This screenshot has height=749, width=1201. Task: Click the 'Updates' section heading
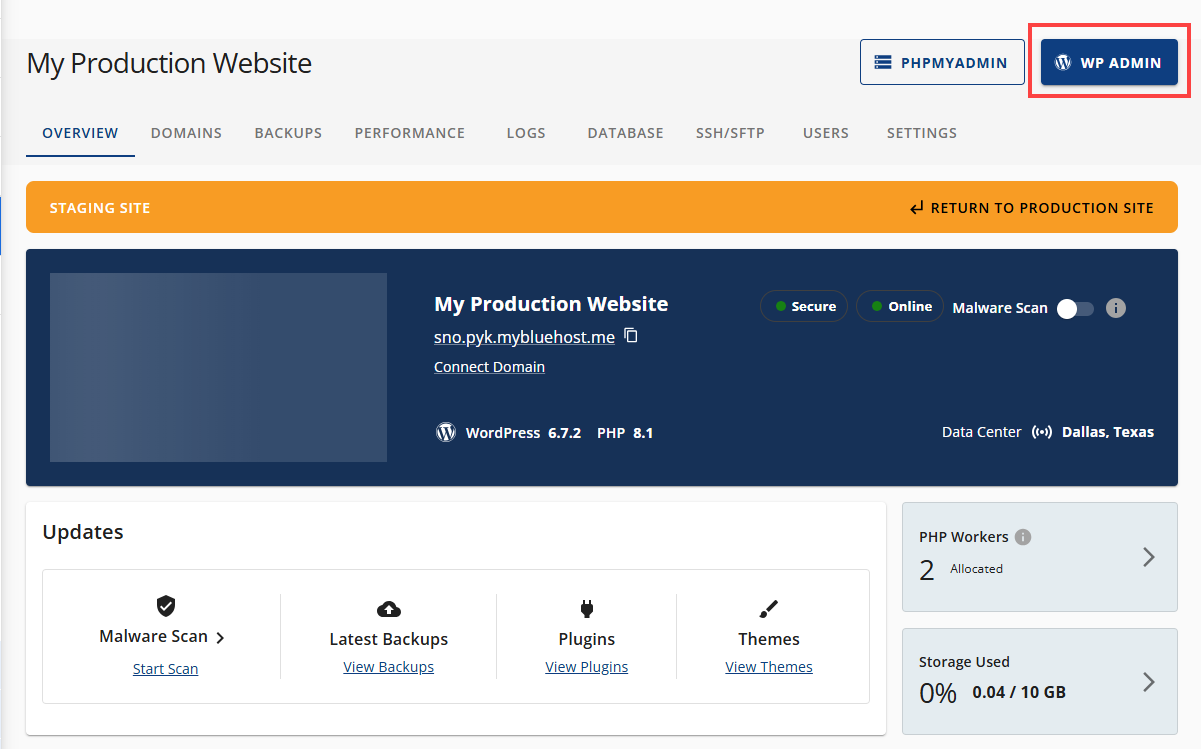(83, 532)
